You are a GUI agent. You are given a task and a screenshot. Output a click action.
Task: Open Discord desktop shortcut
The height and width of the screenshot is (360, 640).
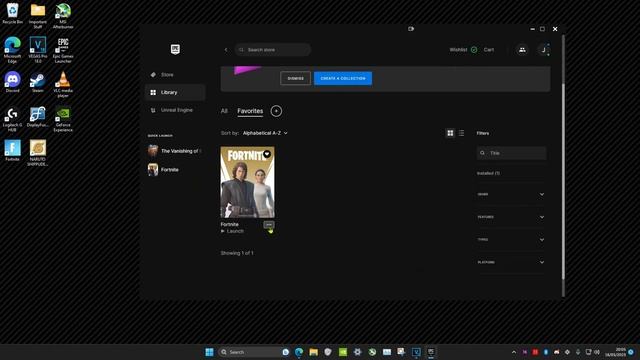[13, 82]
